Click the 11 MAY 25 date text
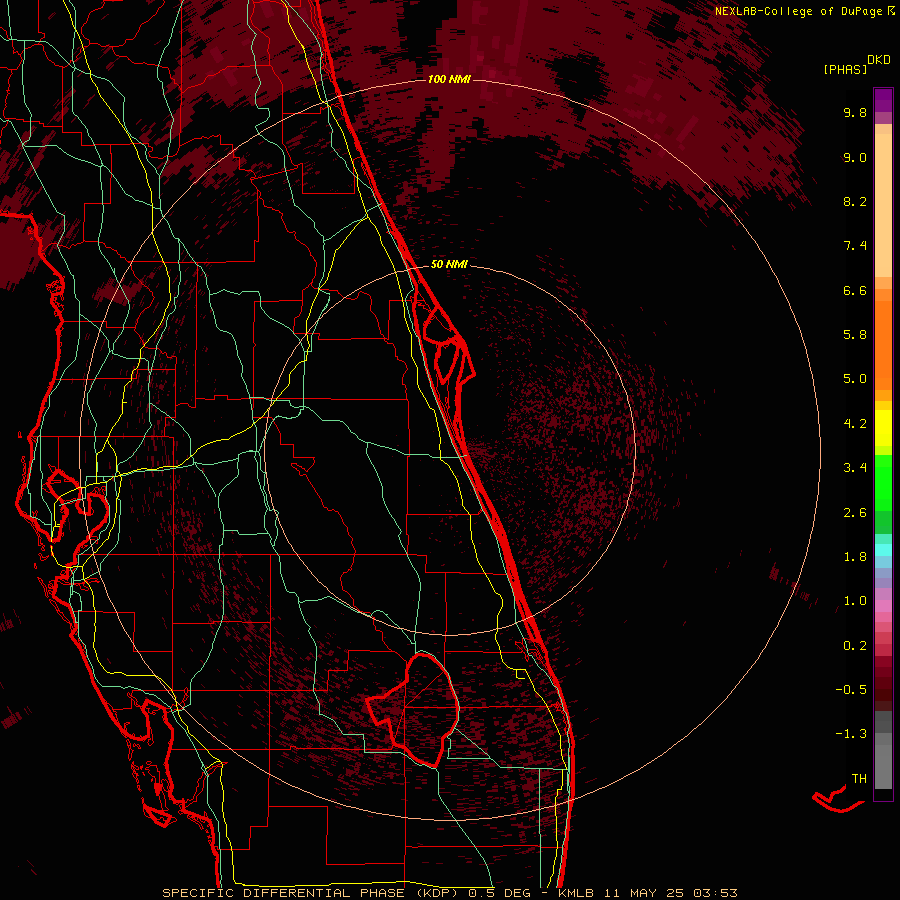 pos(643,893)
